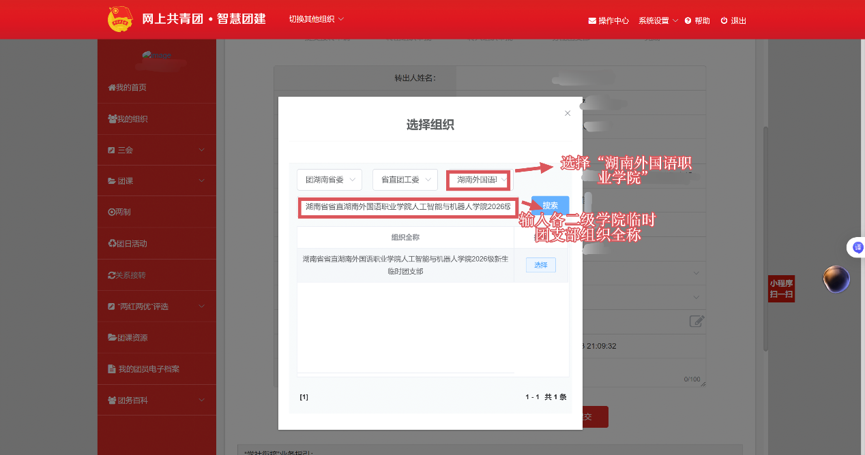Click the 网上共青团·智慧团建 site title
Image resolution: width=865 pixels, height=455 pixels.
coord(204,19)
